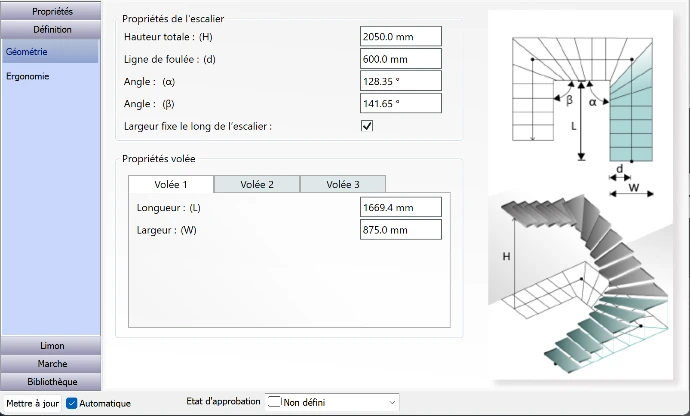The width and height of the screenshot is (690, 416).
Task: Open the Limon section
Action: [52, 346]
